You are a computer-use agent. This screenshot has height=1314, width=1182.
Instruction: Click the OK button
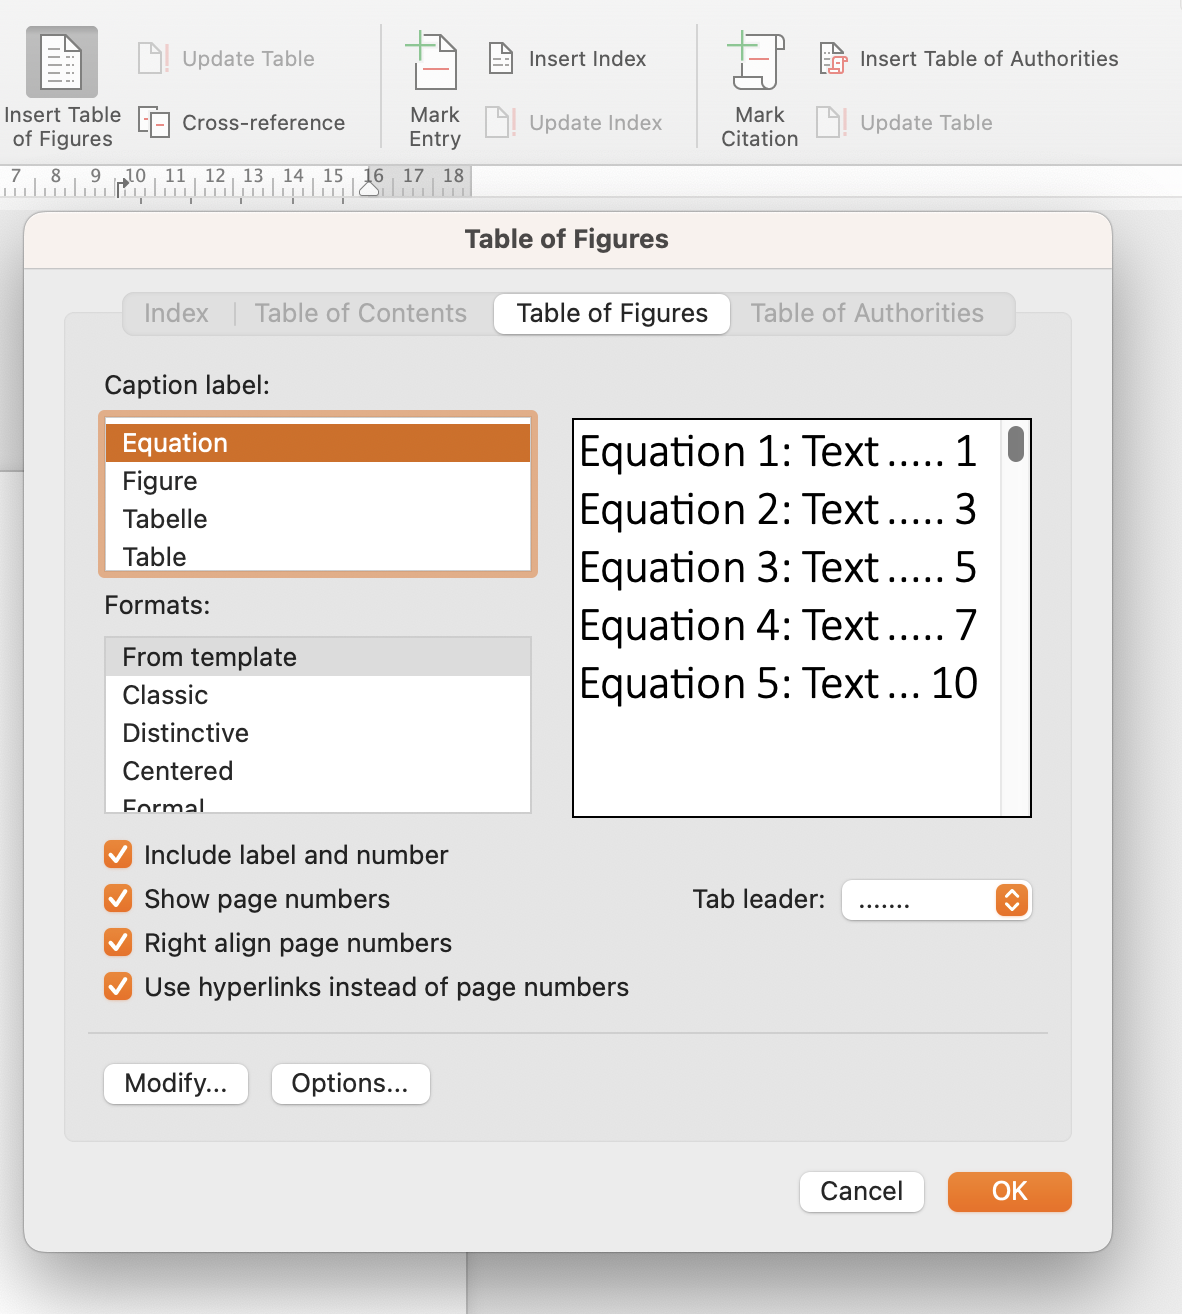coord(1009,1191)
